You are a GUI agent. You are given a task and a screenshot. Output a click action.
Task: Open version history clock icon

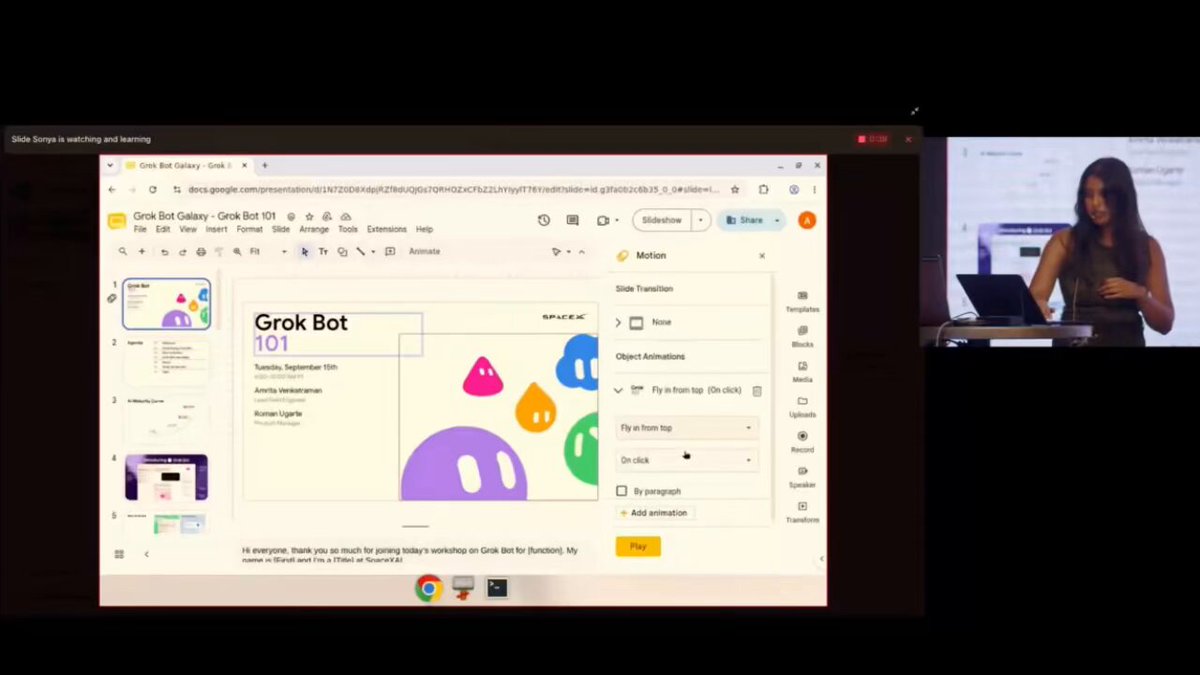click(x=544, y=220)
